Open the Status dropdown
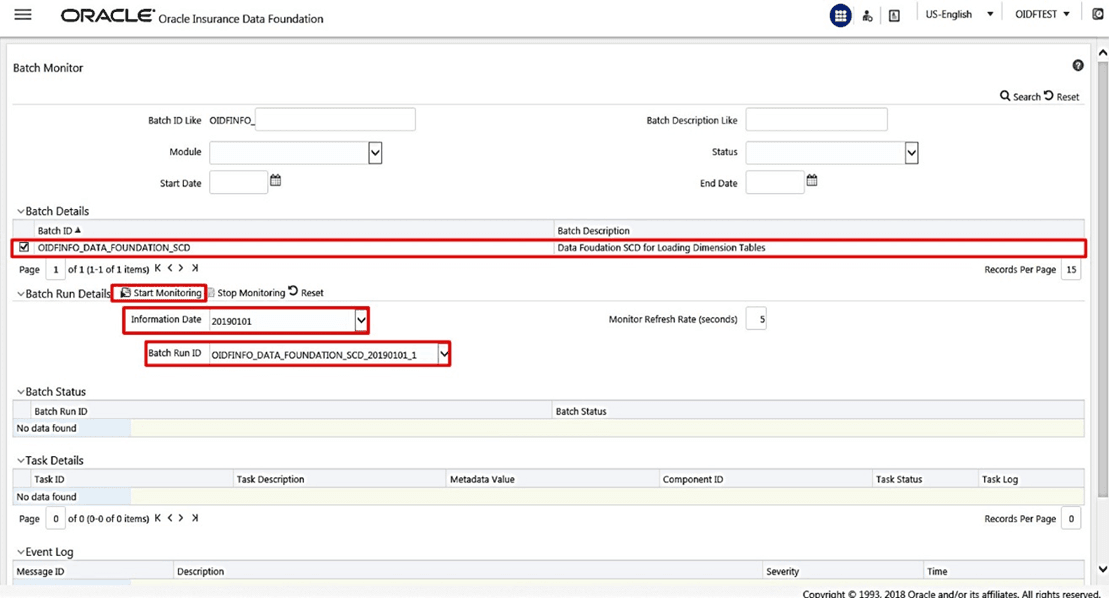The height and width of the screenshot is (598, 1109). click(912, 153)
